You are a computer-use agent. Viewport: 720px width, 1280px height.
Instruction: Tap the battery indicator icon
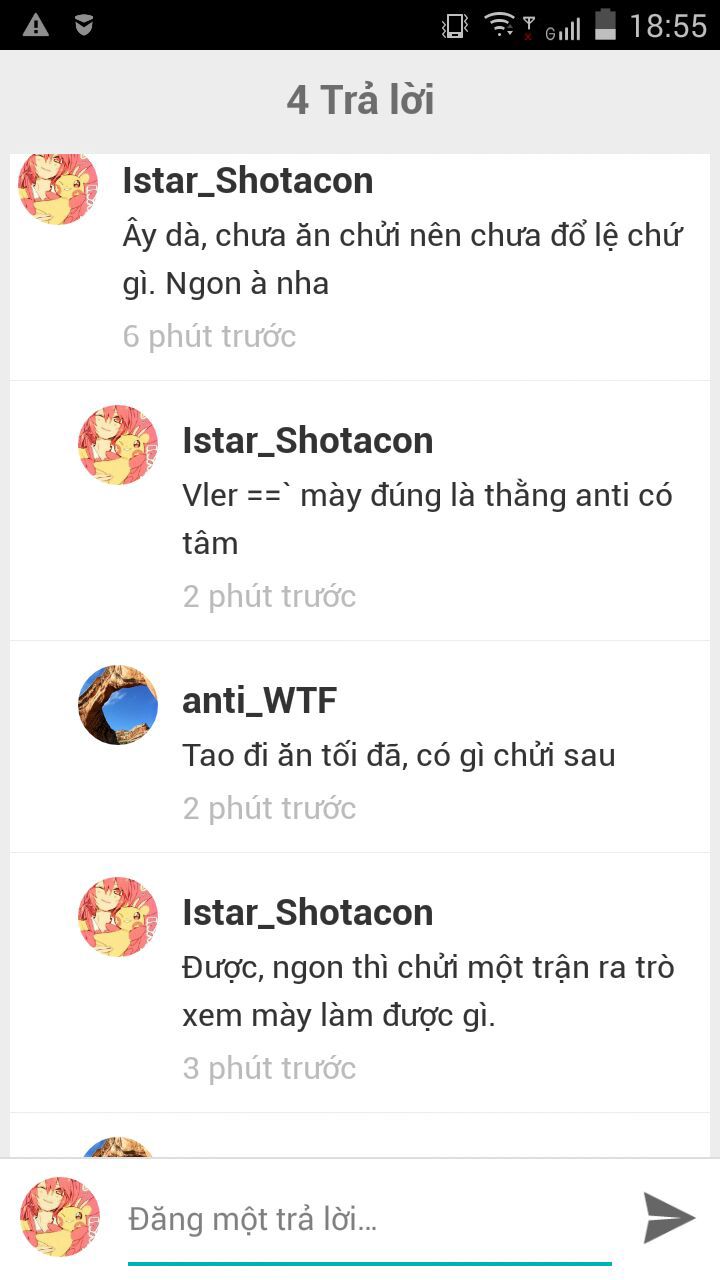pos(605,24)
